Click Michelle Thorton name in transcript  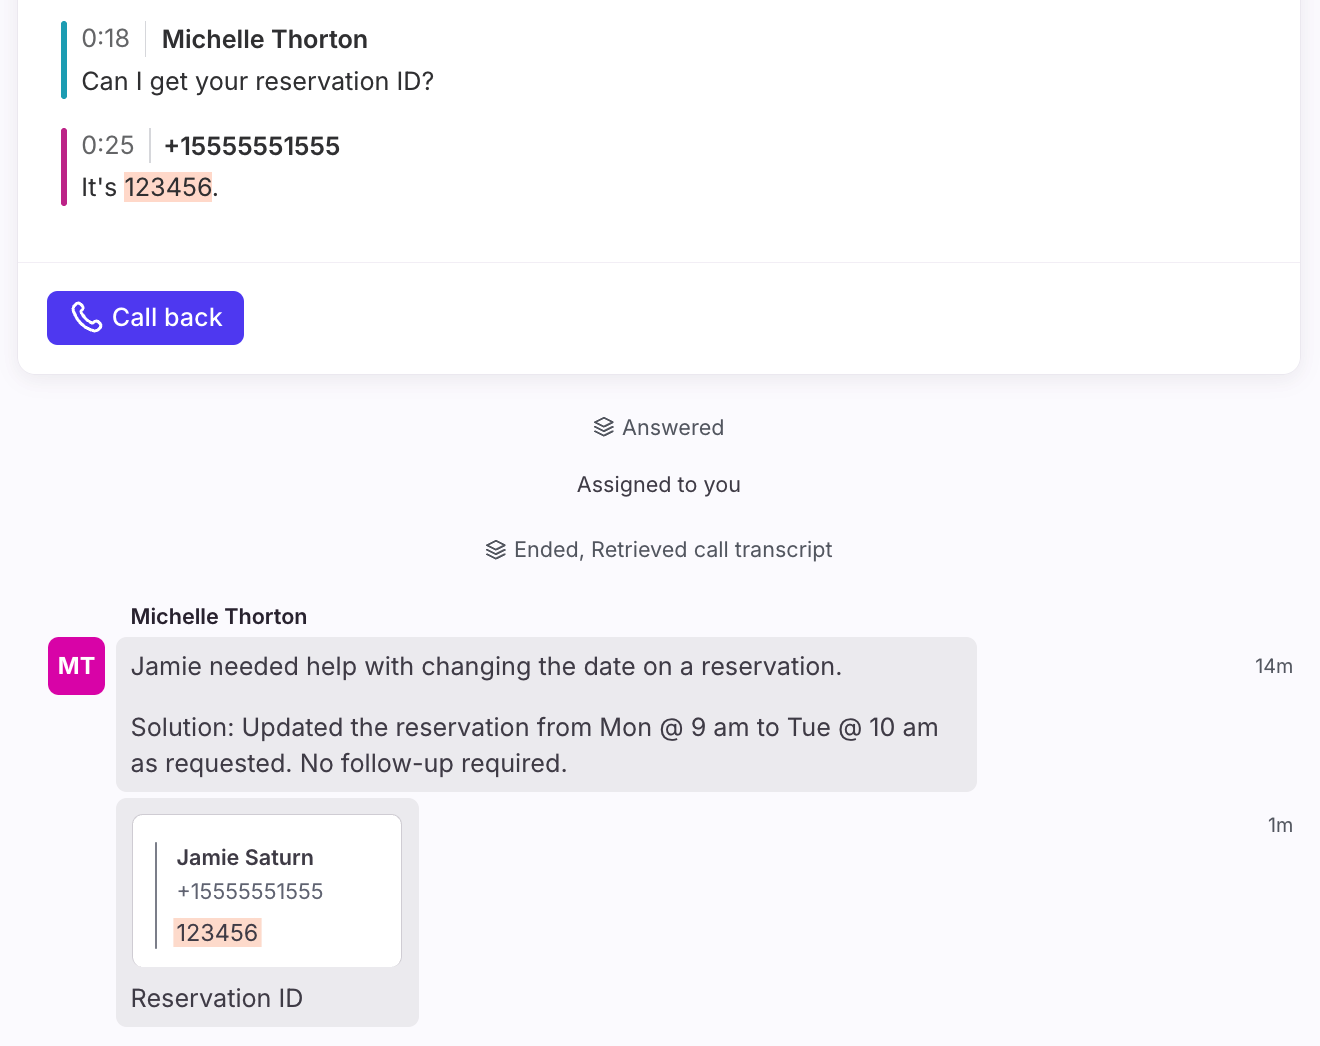(x=265, y=39)
